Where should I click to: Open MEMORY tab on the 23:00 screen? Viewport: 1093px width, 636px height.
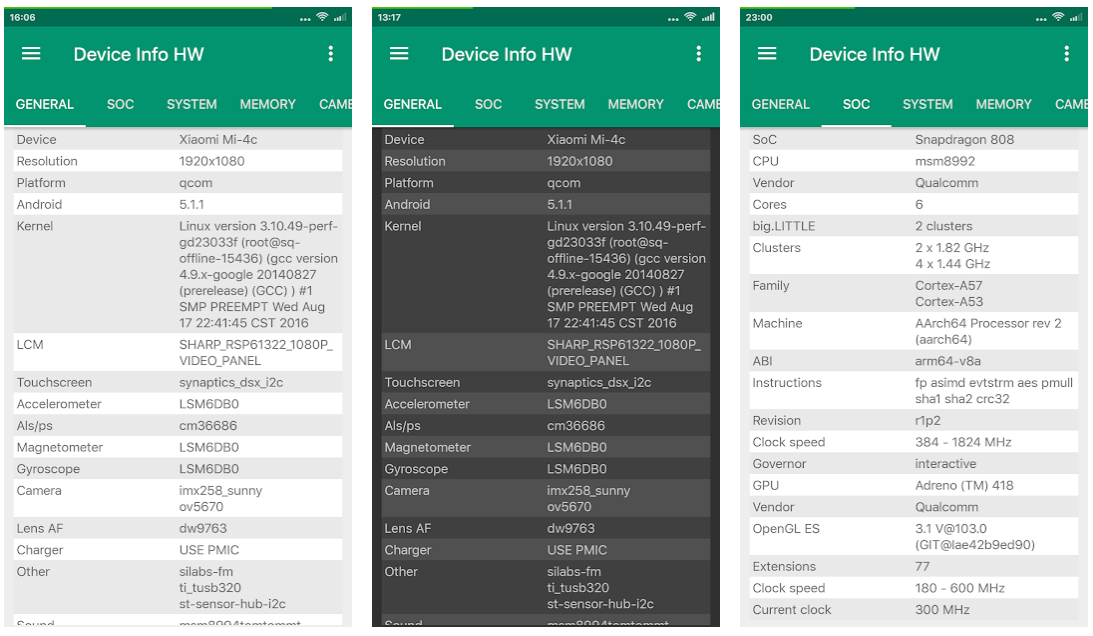pos(1003,104)
